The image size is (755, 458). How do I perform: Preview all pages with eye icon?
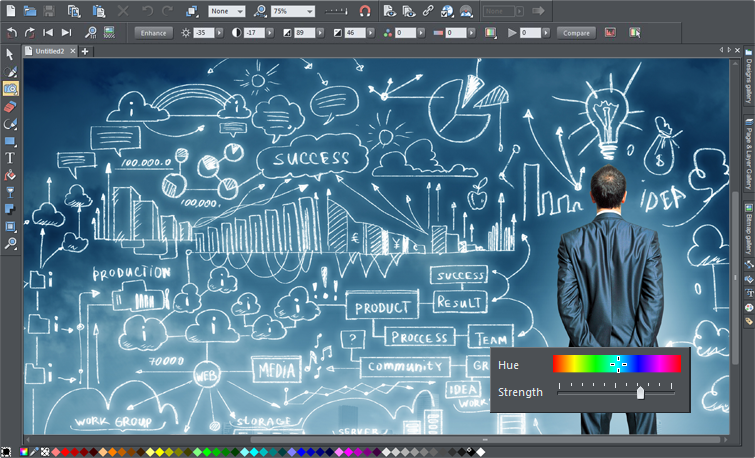coord(408,11)
